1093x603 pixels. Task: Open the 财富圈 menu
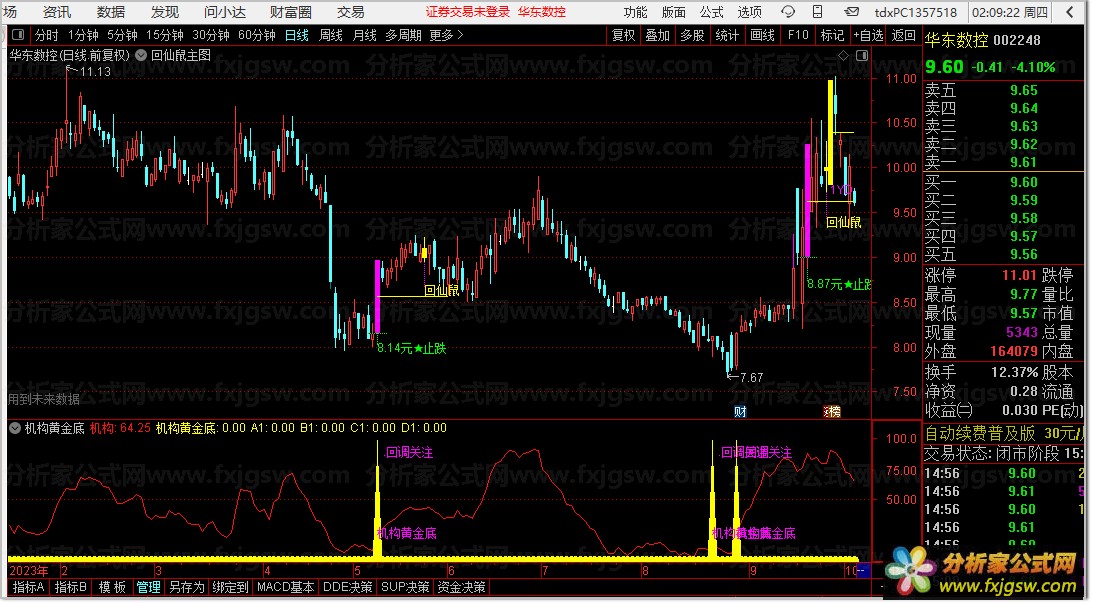[x=291, y=12]
